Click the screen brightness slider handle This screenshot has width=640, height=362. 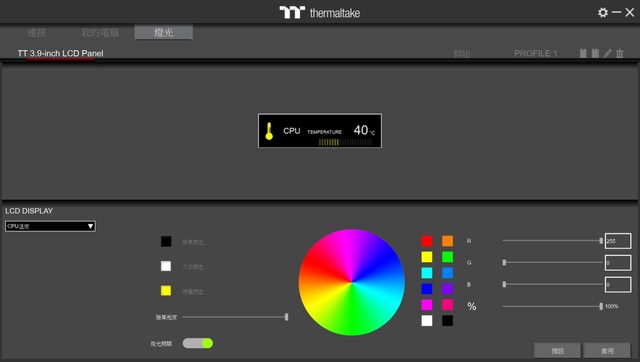click(287, 317)
